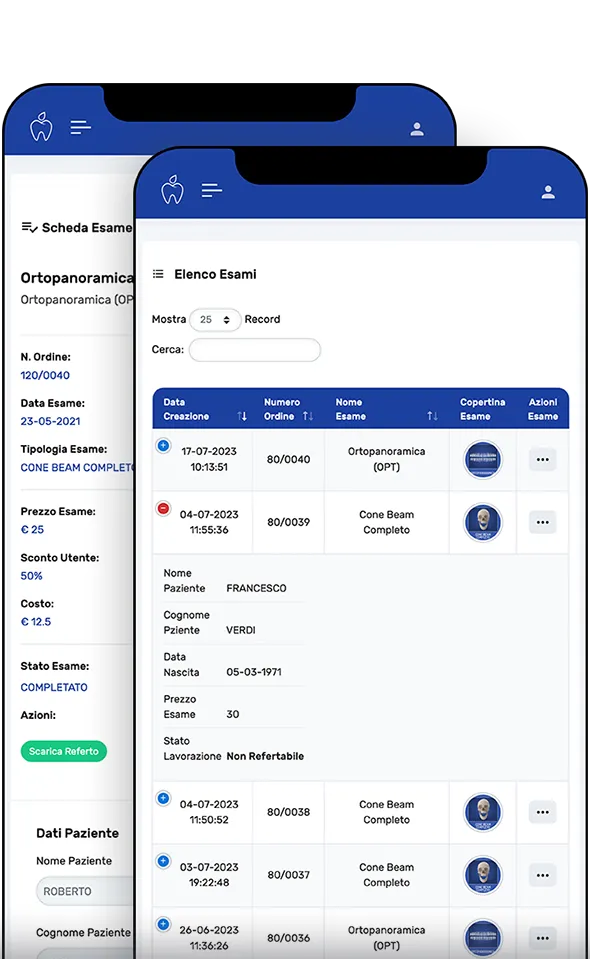
Task: Expand details of the 17-07-2023 exam row
Action: pos(163,445)
